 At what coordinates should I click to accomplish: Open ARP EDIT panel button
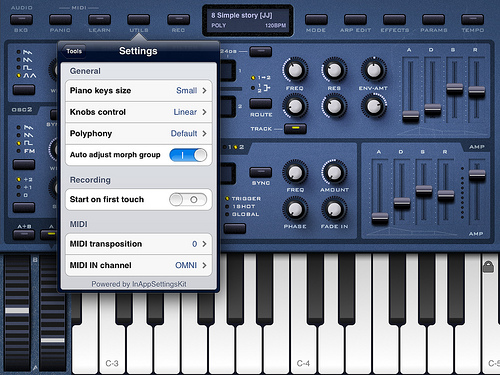tap(355, 19)
